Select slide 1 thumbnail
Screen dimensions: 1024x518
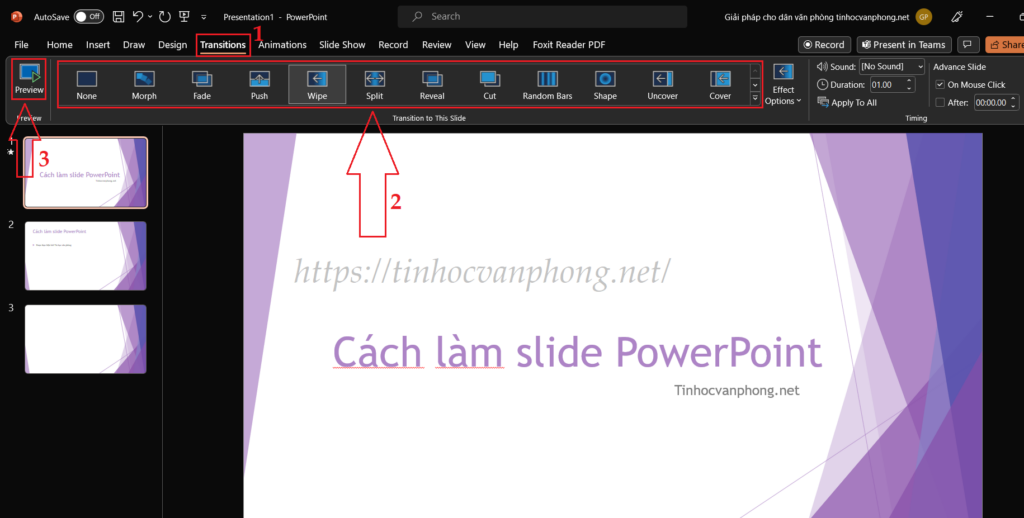pos(86,172)
